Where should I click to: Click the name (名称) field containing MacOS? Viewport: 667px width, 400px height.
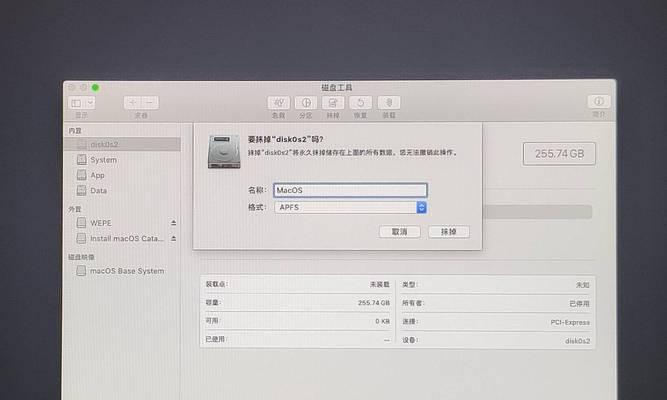[x=350, y=190]
